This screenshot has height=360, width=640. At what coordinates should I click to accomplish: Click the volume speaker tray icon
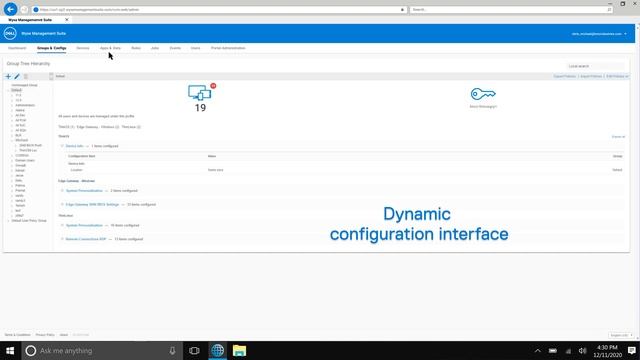(582, 351)
